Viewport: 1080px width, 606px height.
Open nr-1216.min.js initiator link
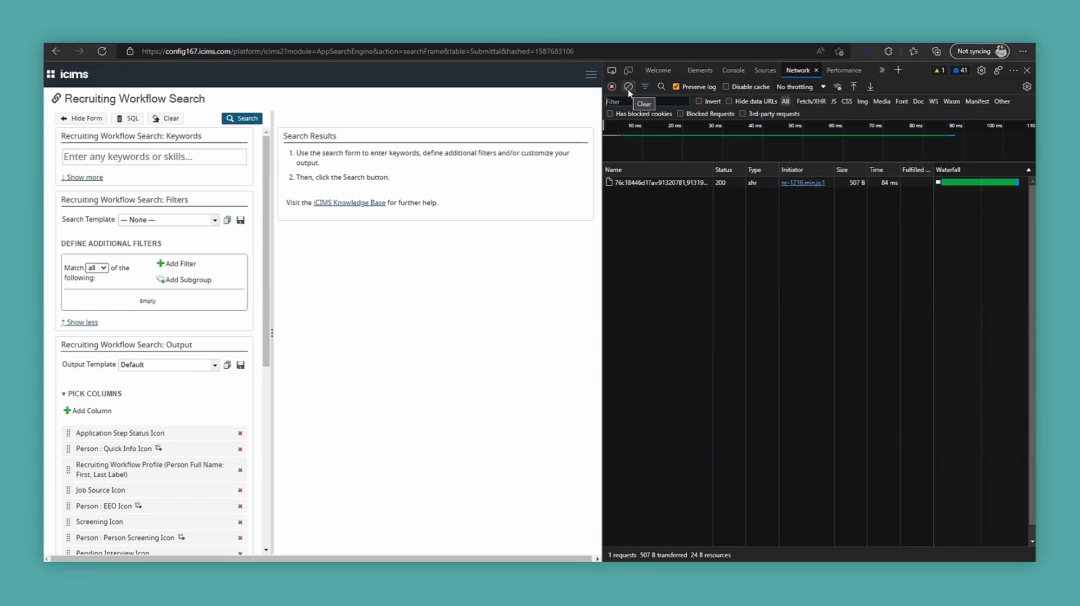pyautogui.click(x=802, y=182)
